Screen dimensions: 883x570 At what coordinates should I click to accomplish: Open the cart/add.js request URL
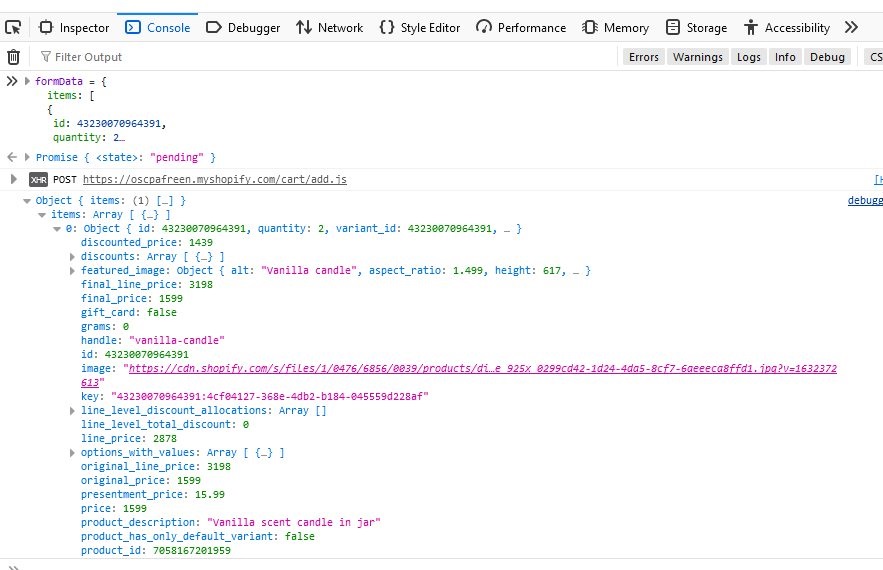tap(214, 179)
